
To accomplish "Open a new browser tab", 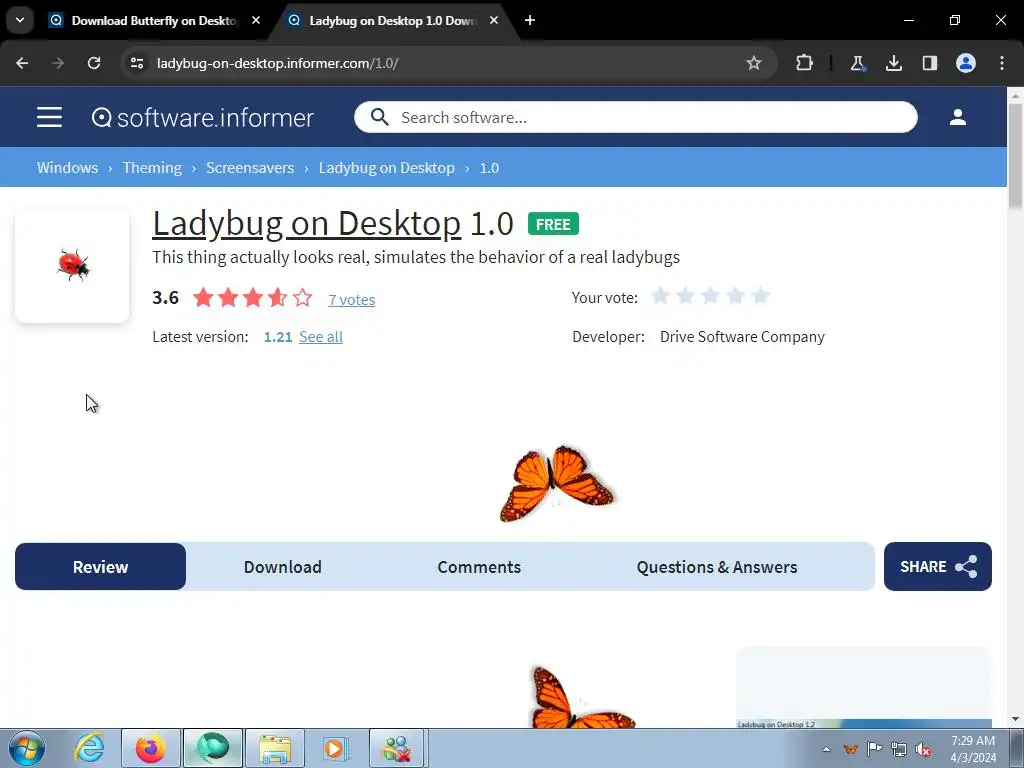I will (530, 20).
